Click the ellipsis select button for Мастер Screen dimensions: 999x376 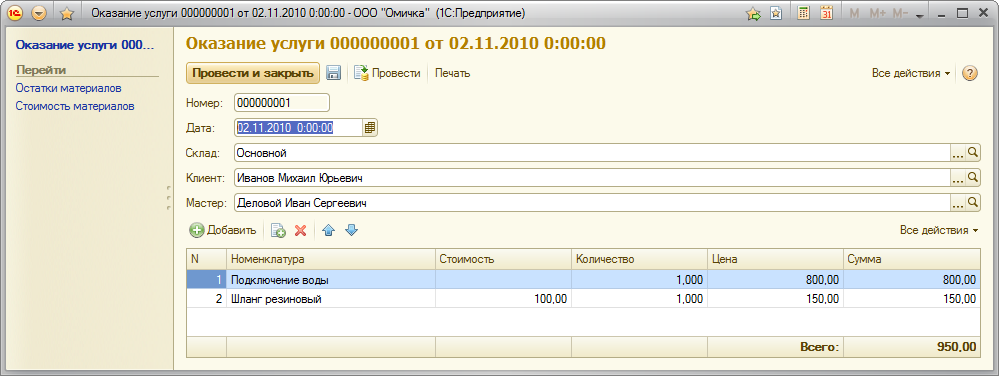point(958,203)
